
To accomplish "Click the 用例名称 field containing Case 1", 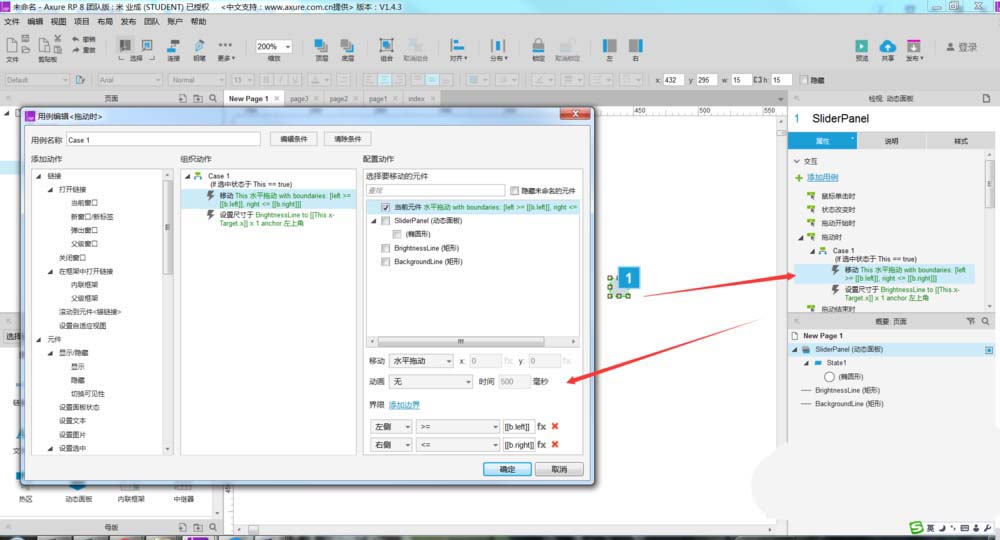I will pyautogui.click(x=163, y=140).
